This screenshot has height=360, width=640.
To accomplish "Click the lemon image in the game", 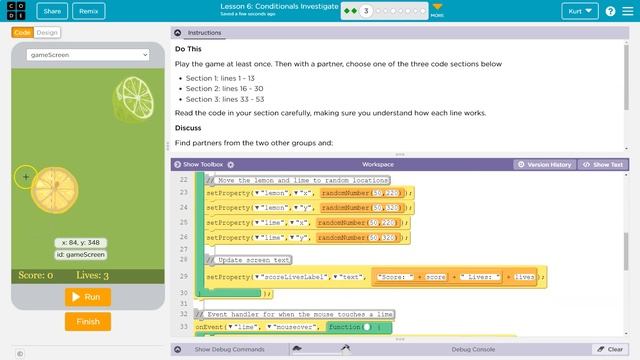I will (55, 190).
